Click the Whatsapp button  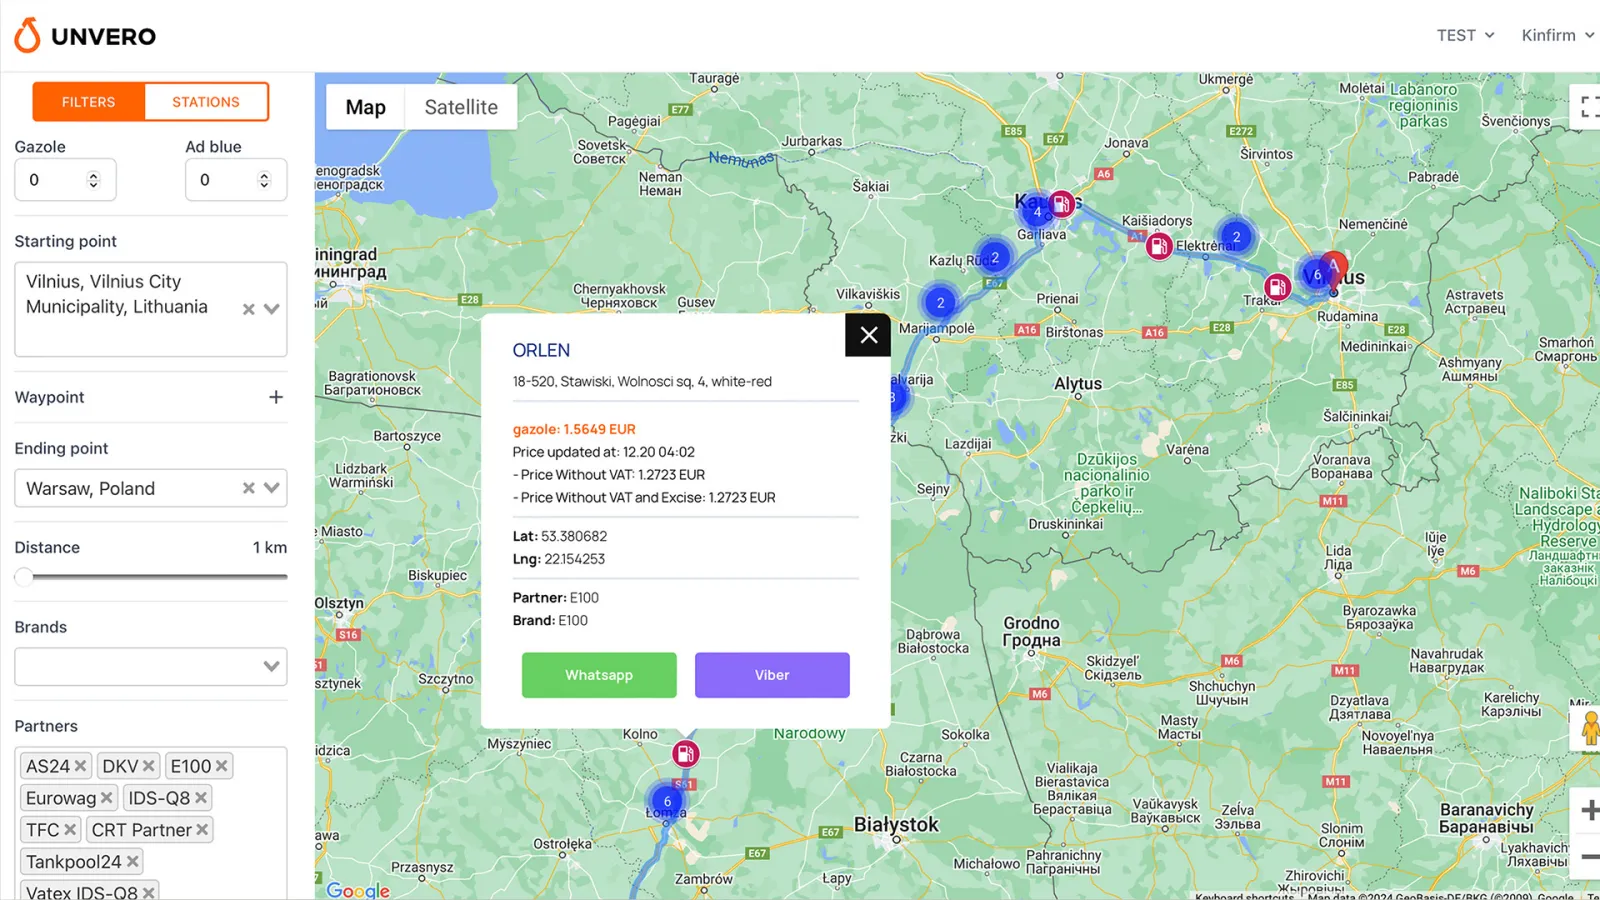[599, 675]
